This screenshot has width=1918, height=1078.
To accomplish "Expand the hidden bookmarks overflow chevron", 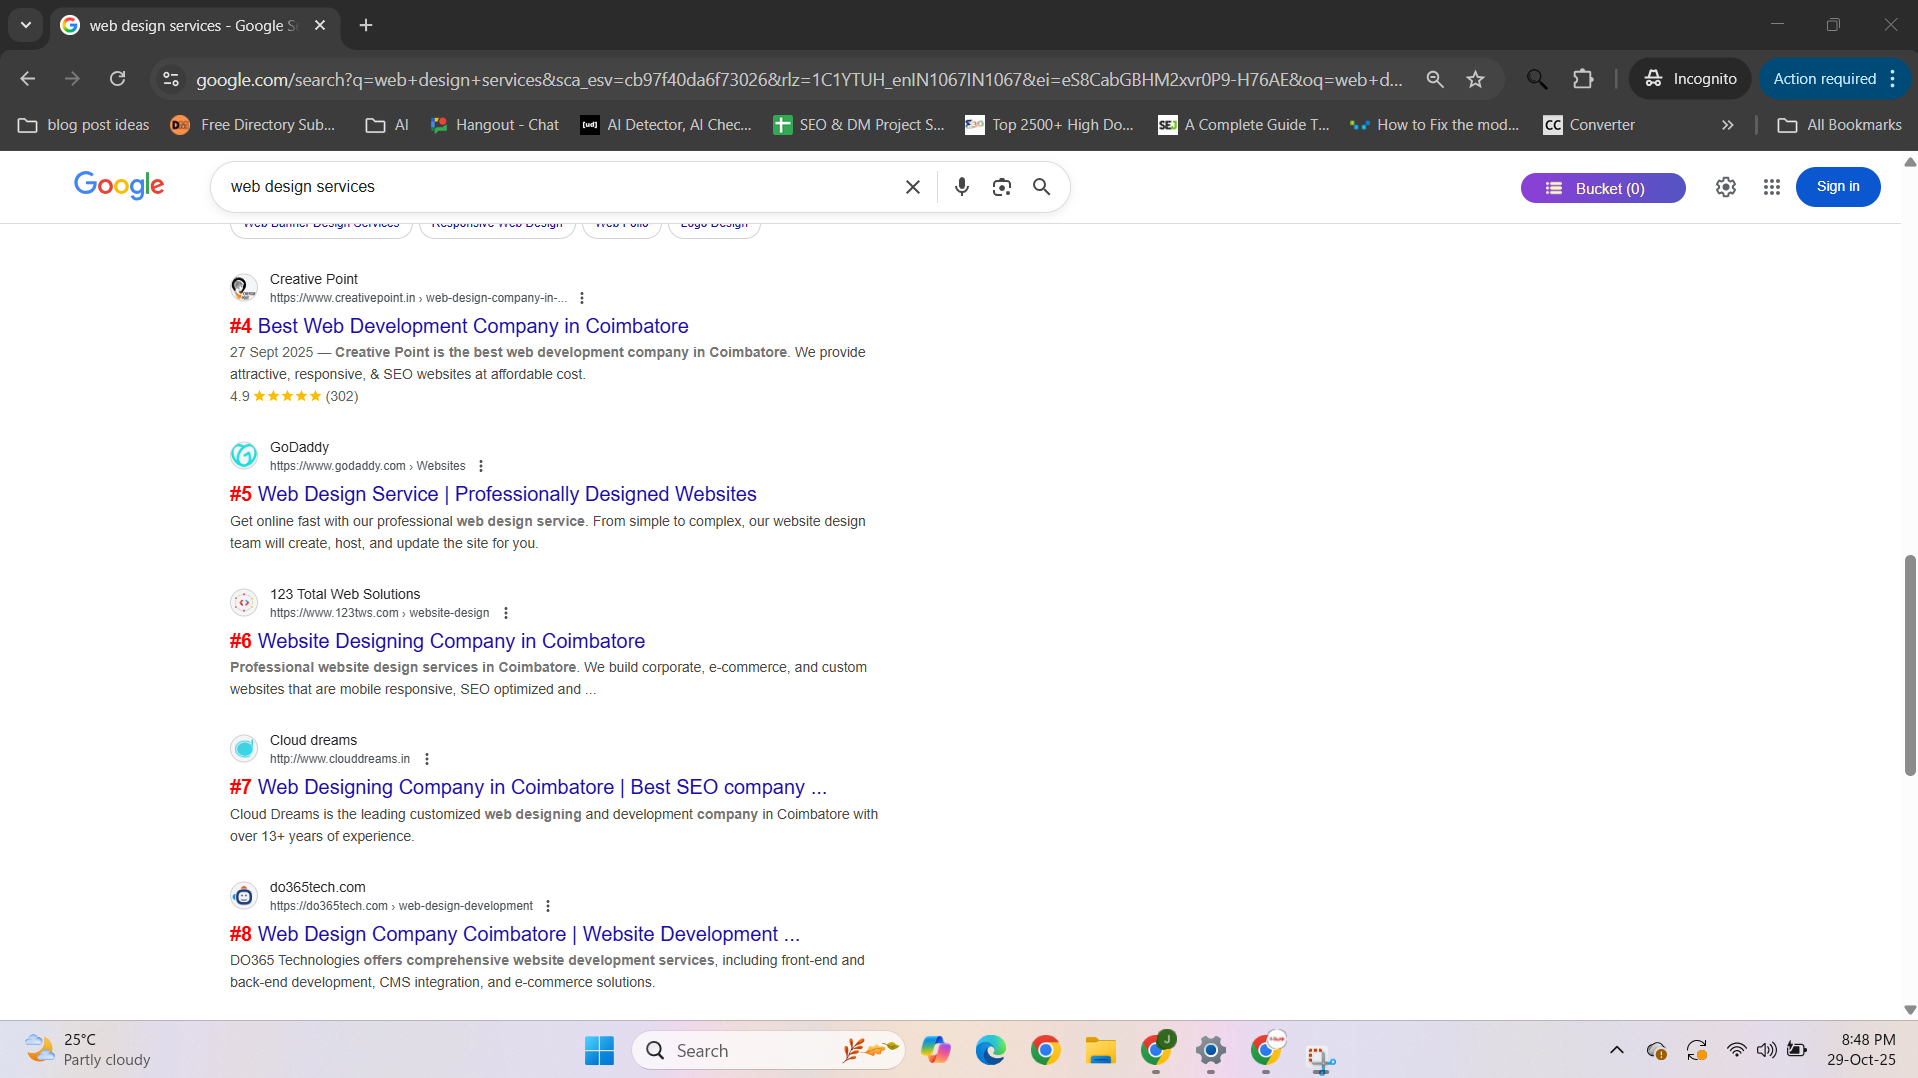I will 1727,125.
